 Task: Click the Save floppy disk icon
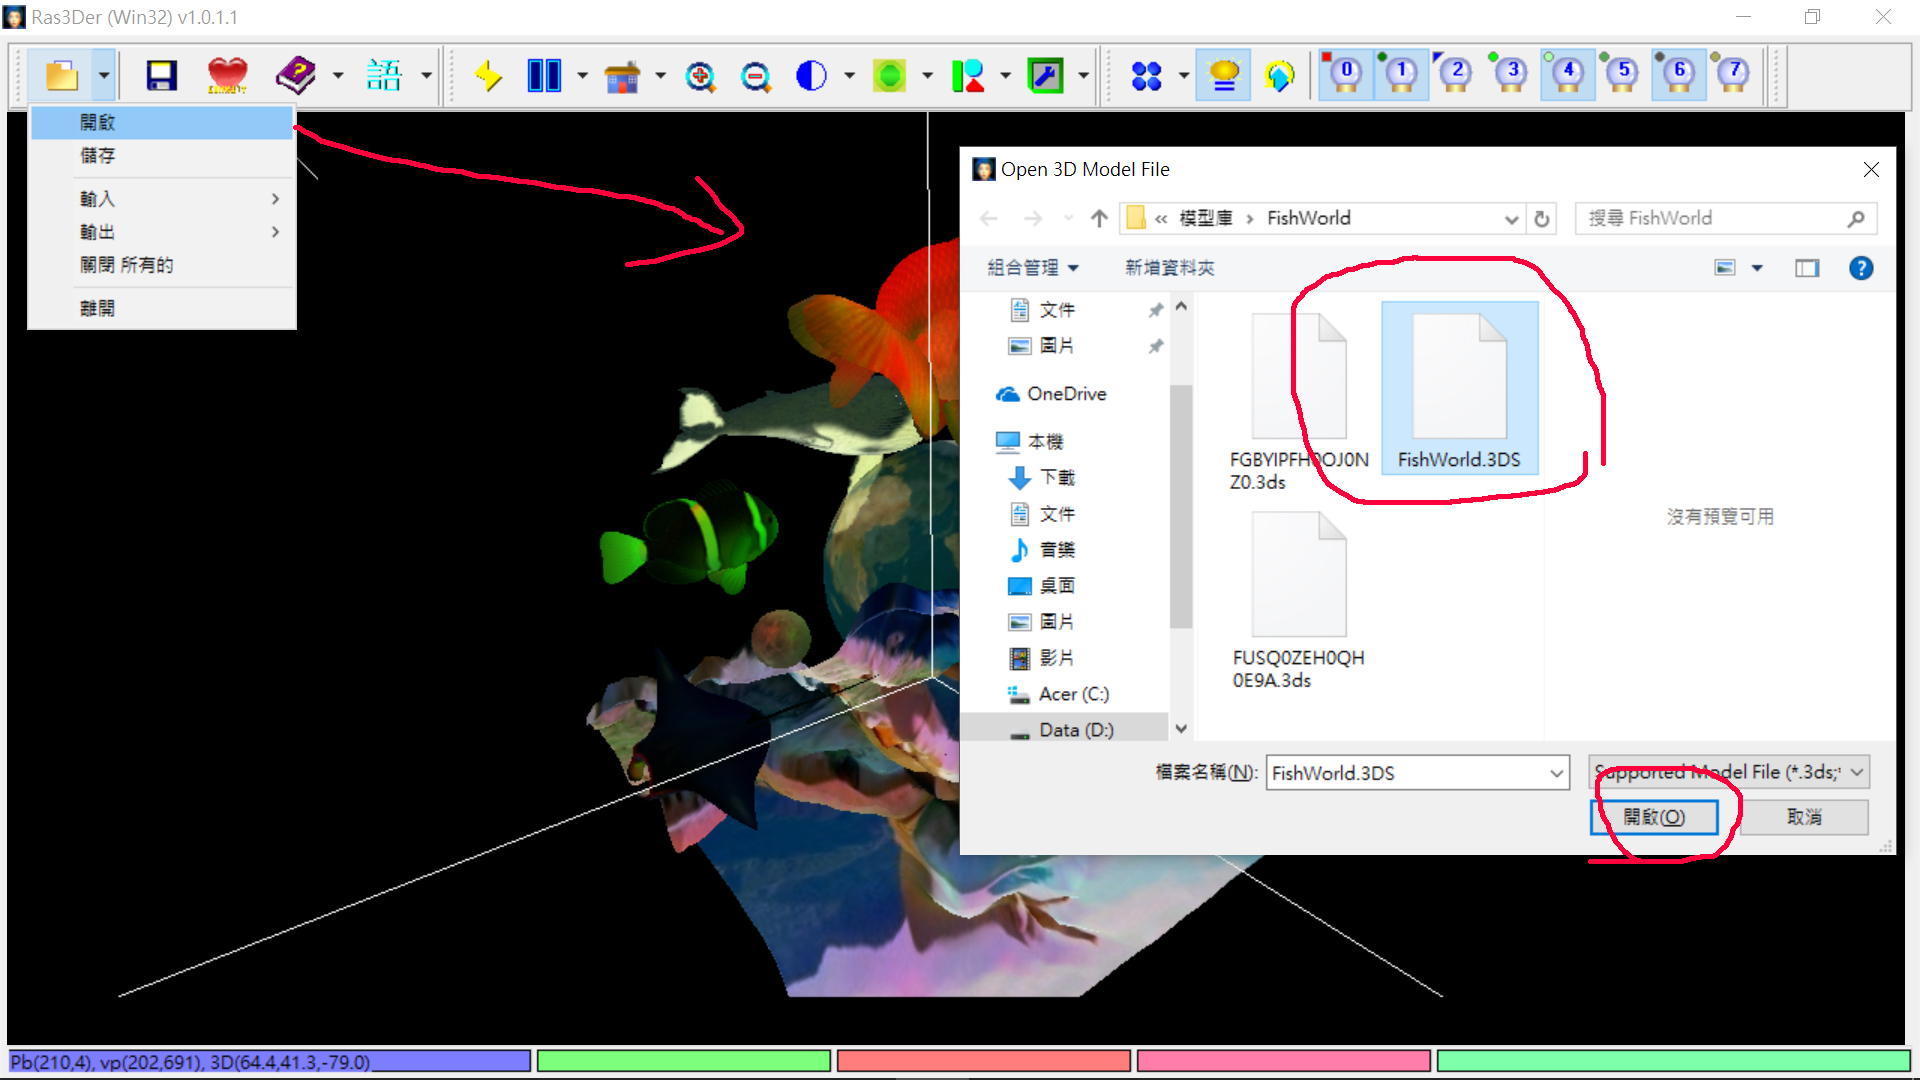click(x=161, y=76)
